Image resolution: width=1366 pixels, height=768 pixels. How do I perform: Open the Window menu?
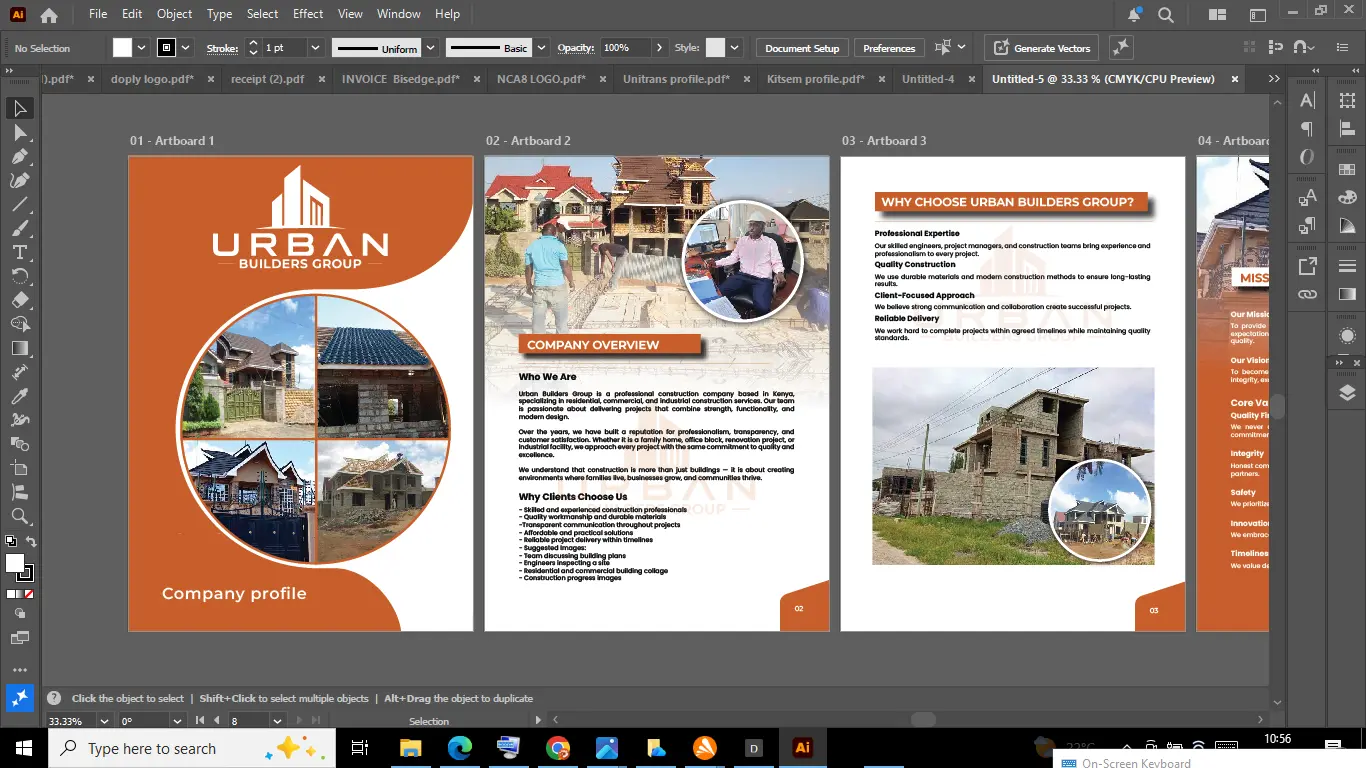[398, 14]
